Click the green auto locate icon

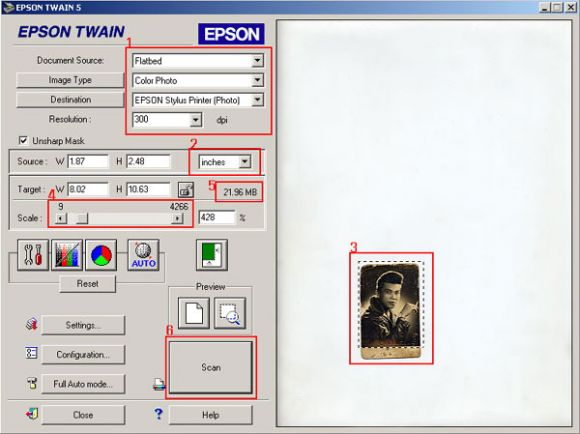pos(212,255)
